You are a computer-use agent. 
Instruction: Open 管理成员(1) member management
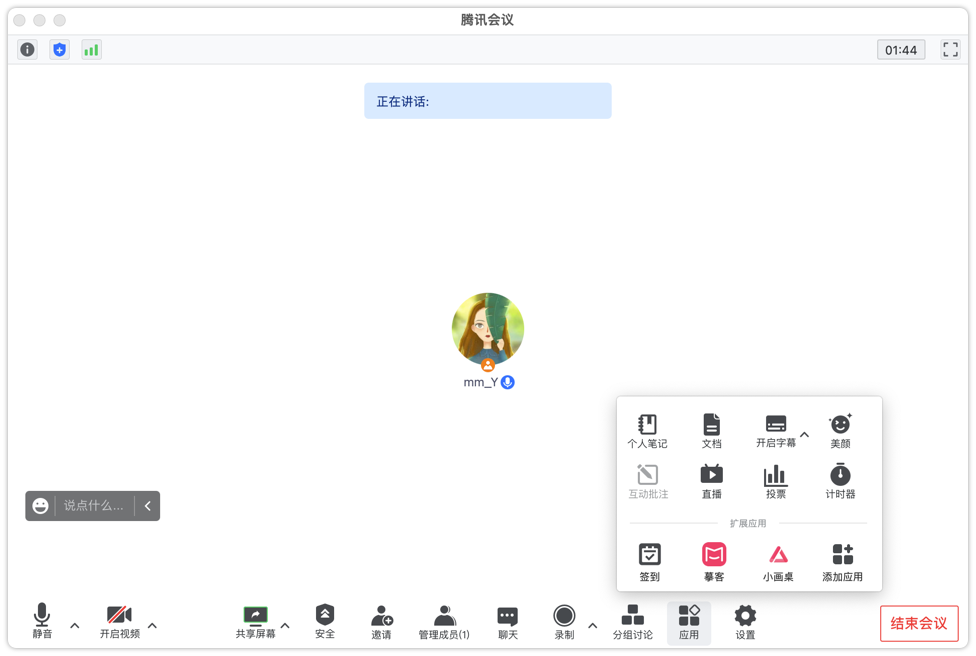(444, 622)
